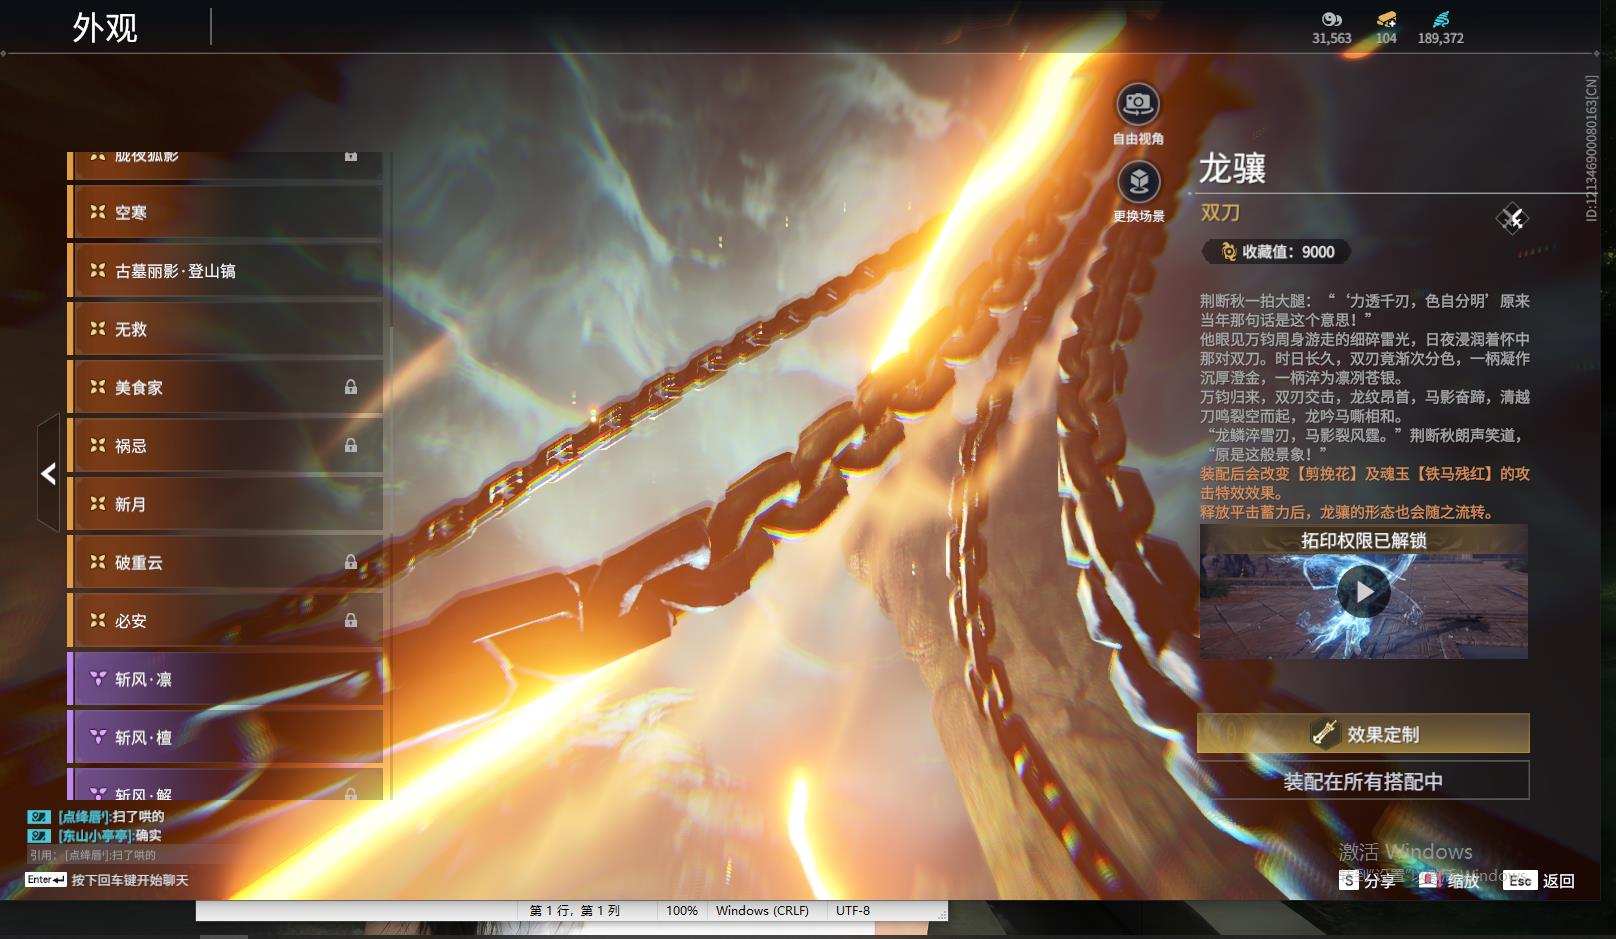Select the 新月 skin entry
Viewport: 1616px width, 939px height.
(x=225, y=504)
